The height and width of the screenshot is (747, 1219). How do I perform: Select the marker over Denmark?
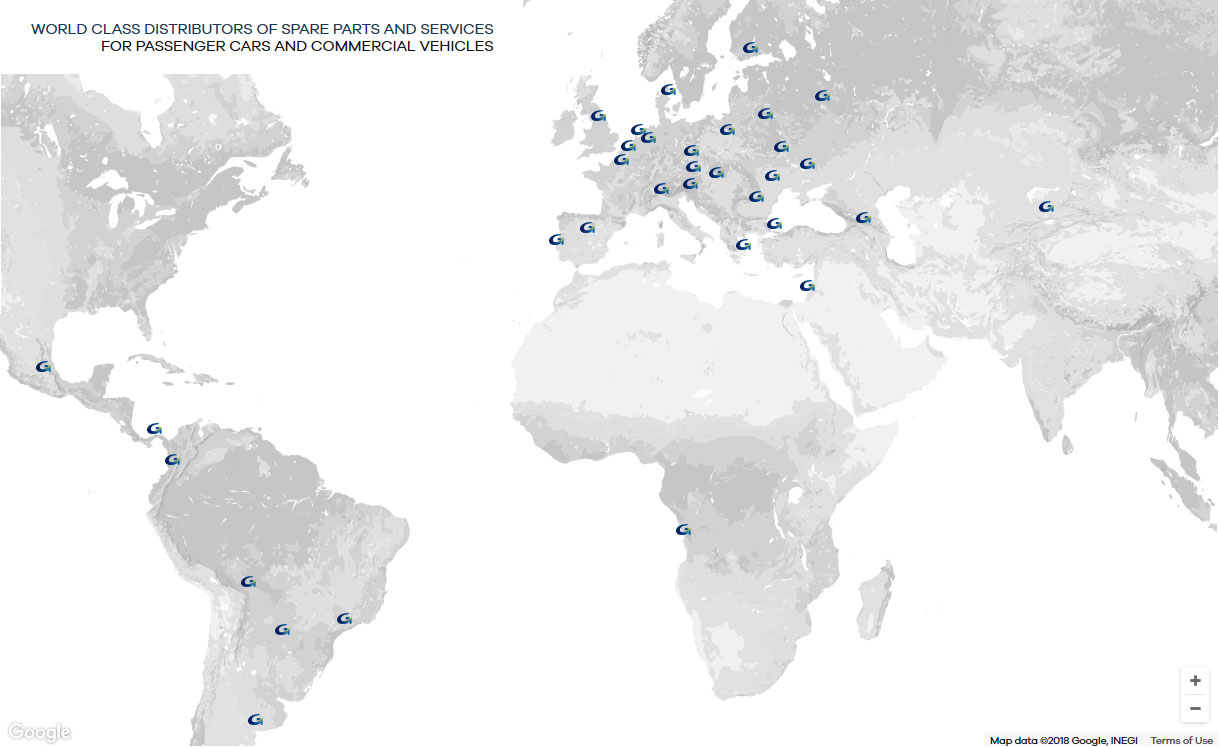pyautogui.click(x=669, y=90)
